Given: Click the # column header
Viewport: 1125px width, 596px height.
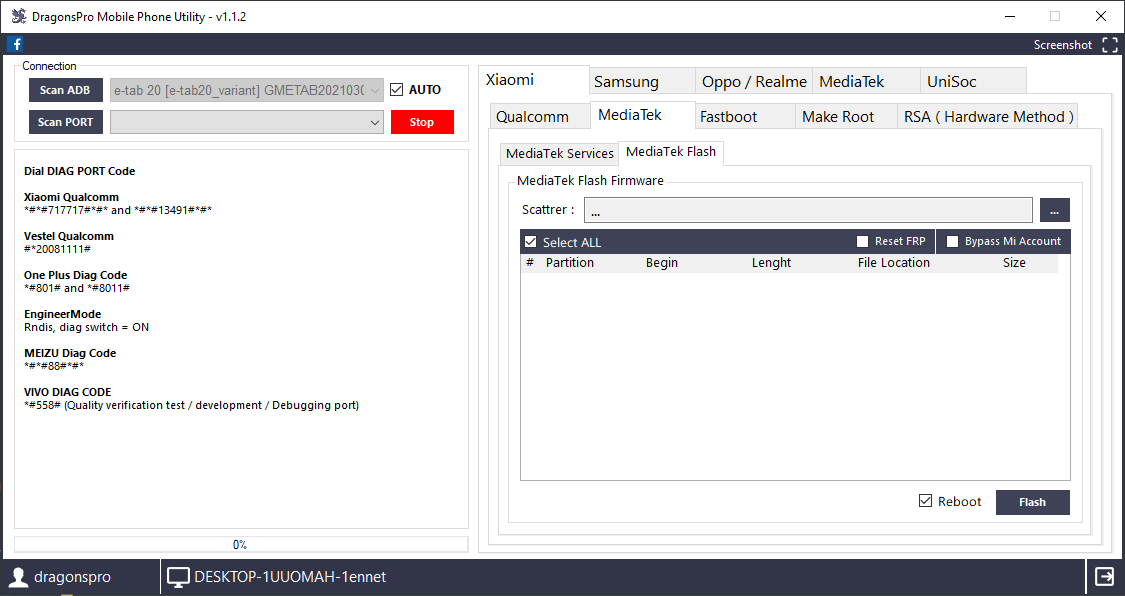Looking at the screenshot, I should coord(529,262).
